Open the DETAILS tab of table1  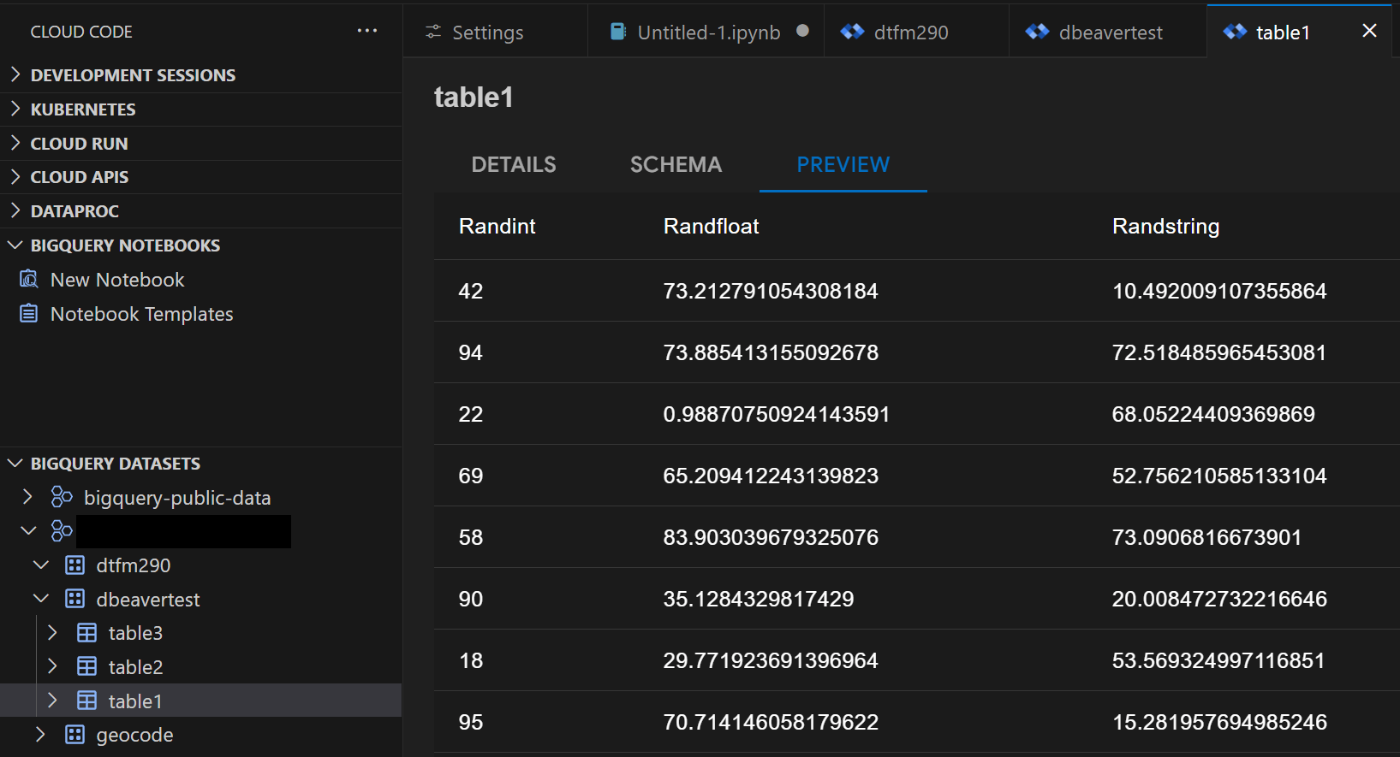point(514,165)
